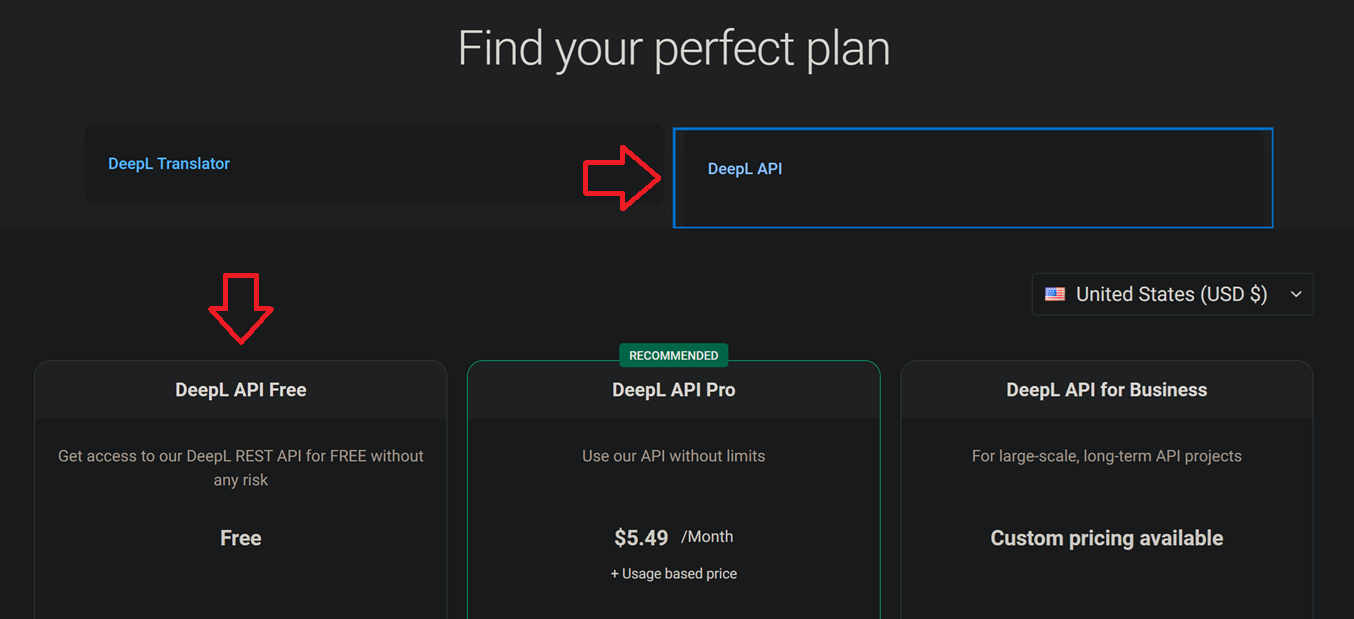Click the "Find your perfect plan" heading

[674, 48]
